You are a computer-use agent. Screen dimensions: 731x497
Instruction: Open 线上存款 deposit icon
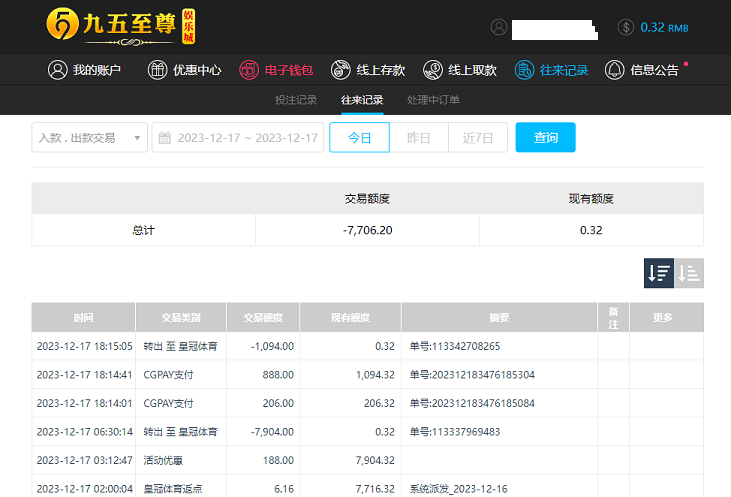[x=341, y=70]
